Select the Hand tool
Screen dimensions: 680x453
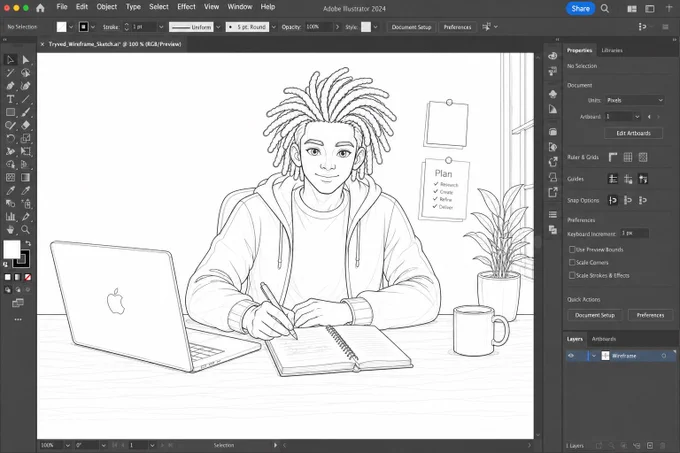(x=10, y=229)
